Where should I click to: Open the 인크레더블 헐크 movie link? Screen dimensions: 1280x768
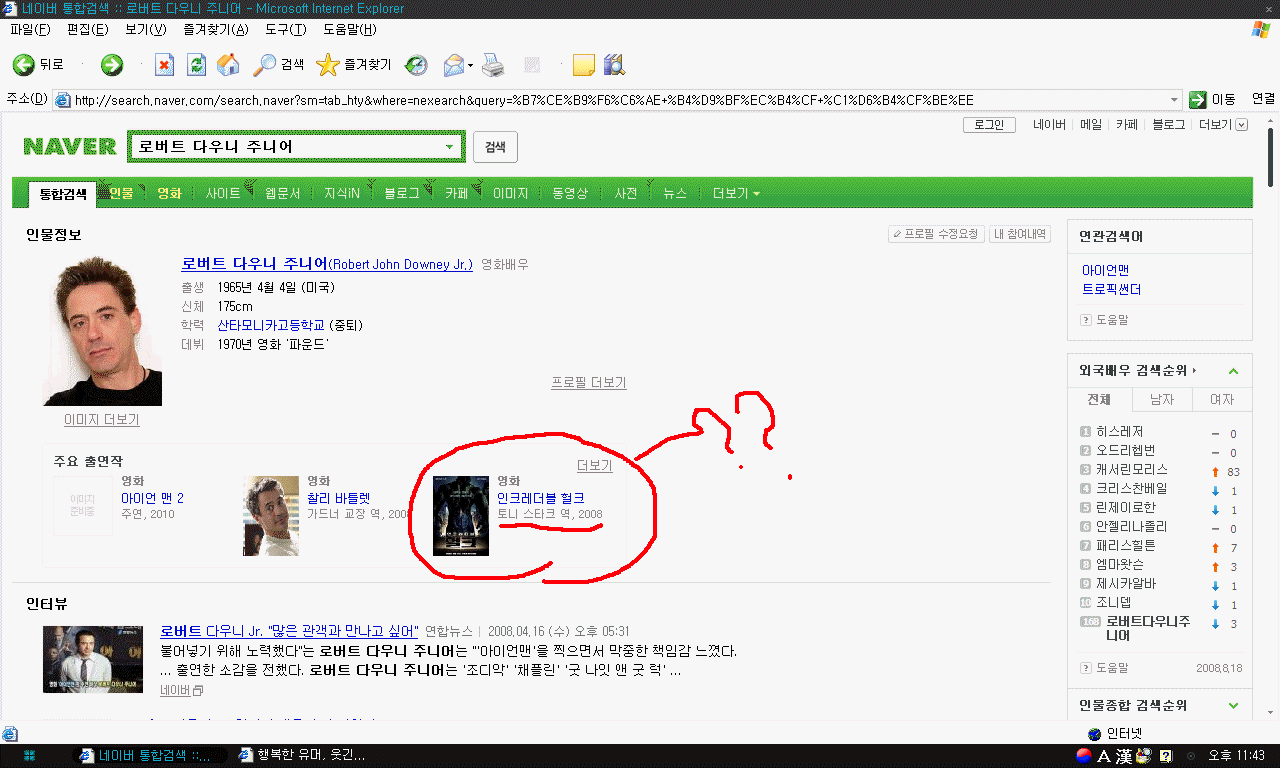click(x=540, y=498)
